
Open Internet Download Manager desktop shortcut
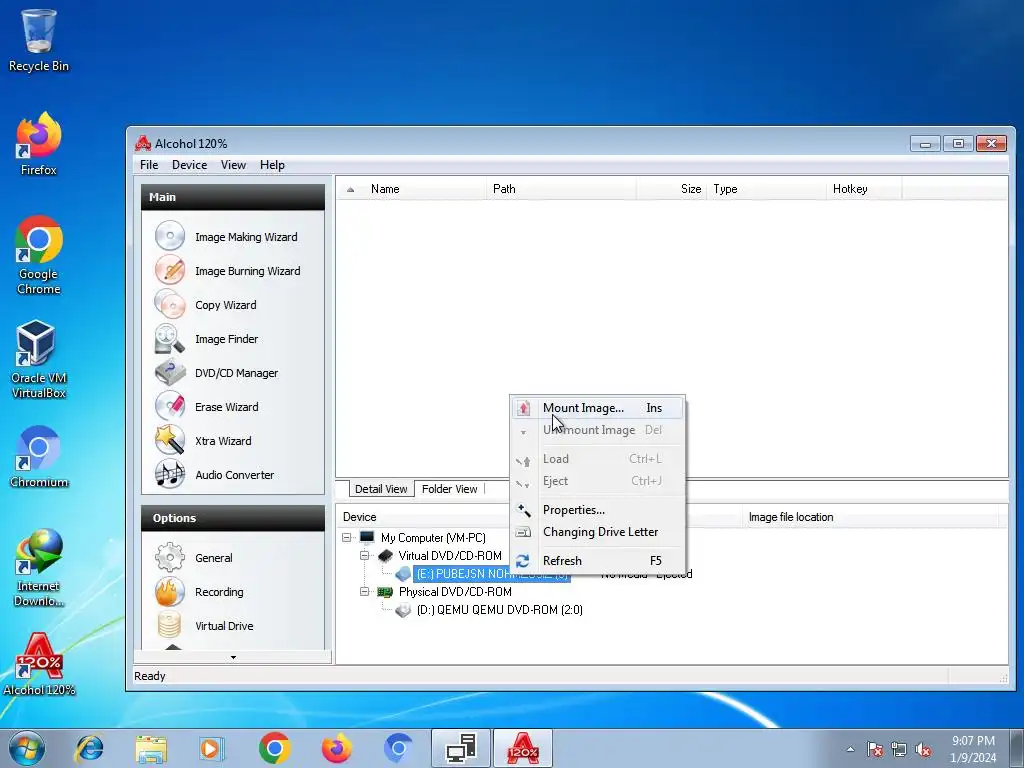coord(39,568)
